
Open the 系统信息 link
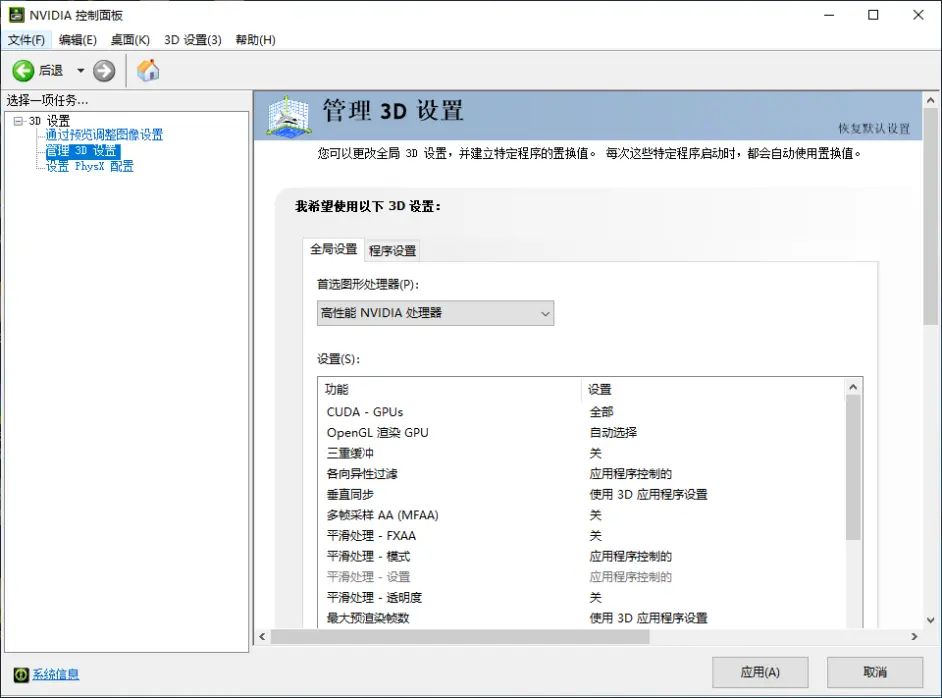click(55, 675)
